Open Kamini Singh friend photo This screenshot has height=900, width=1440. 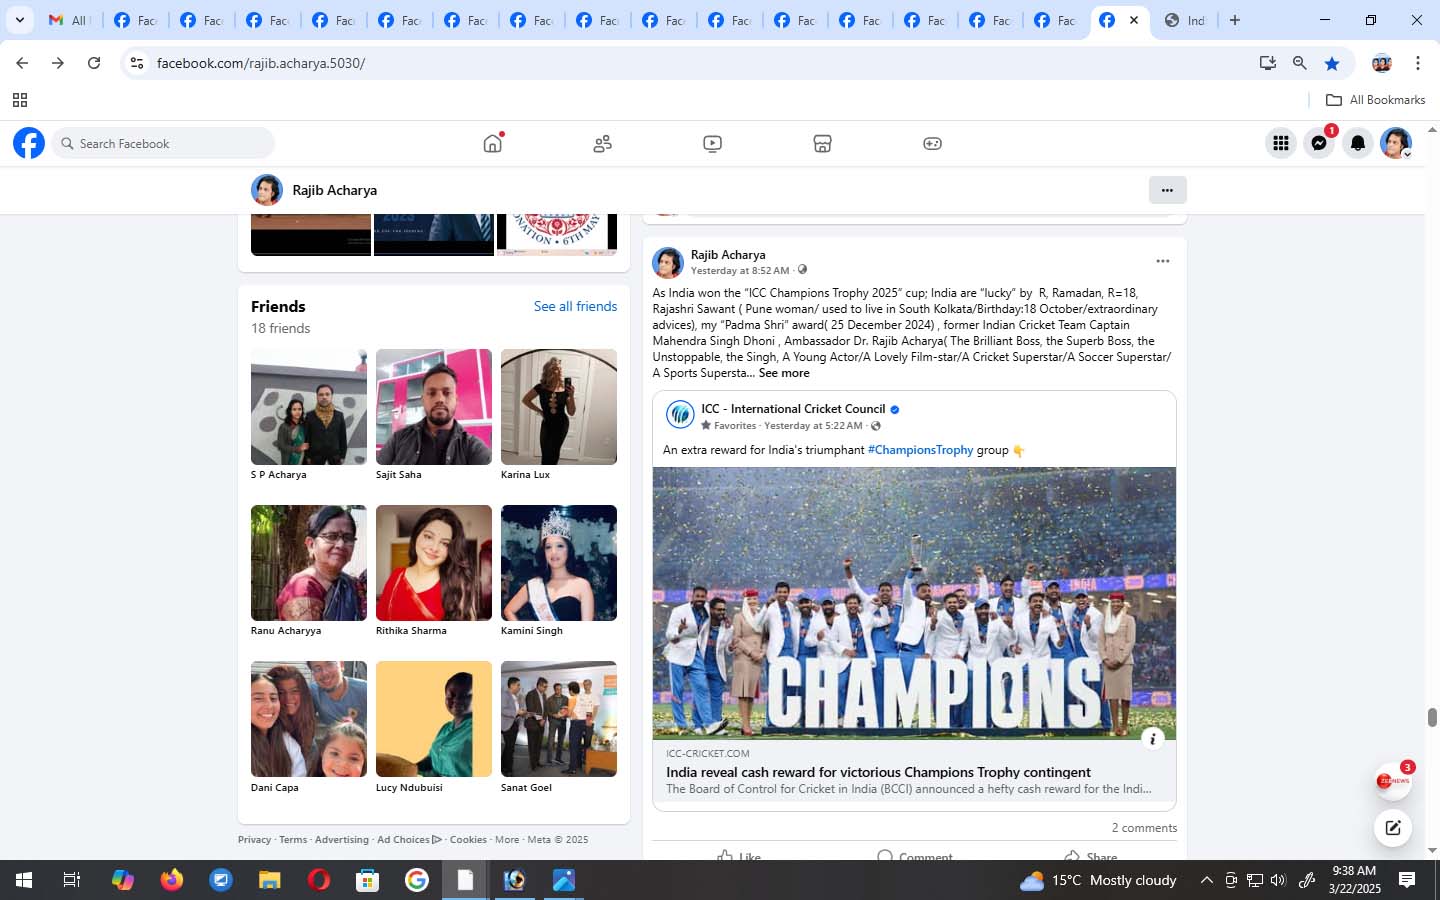pos(558,563)
